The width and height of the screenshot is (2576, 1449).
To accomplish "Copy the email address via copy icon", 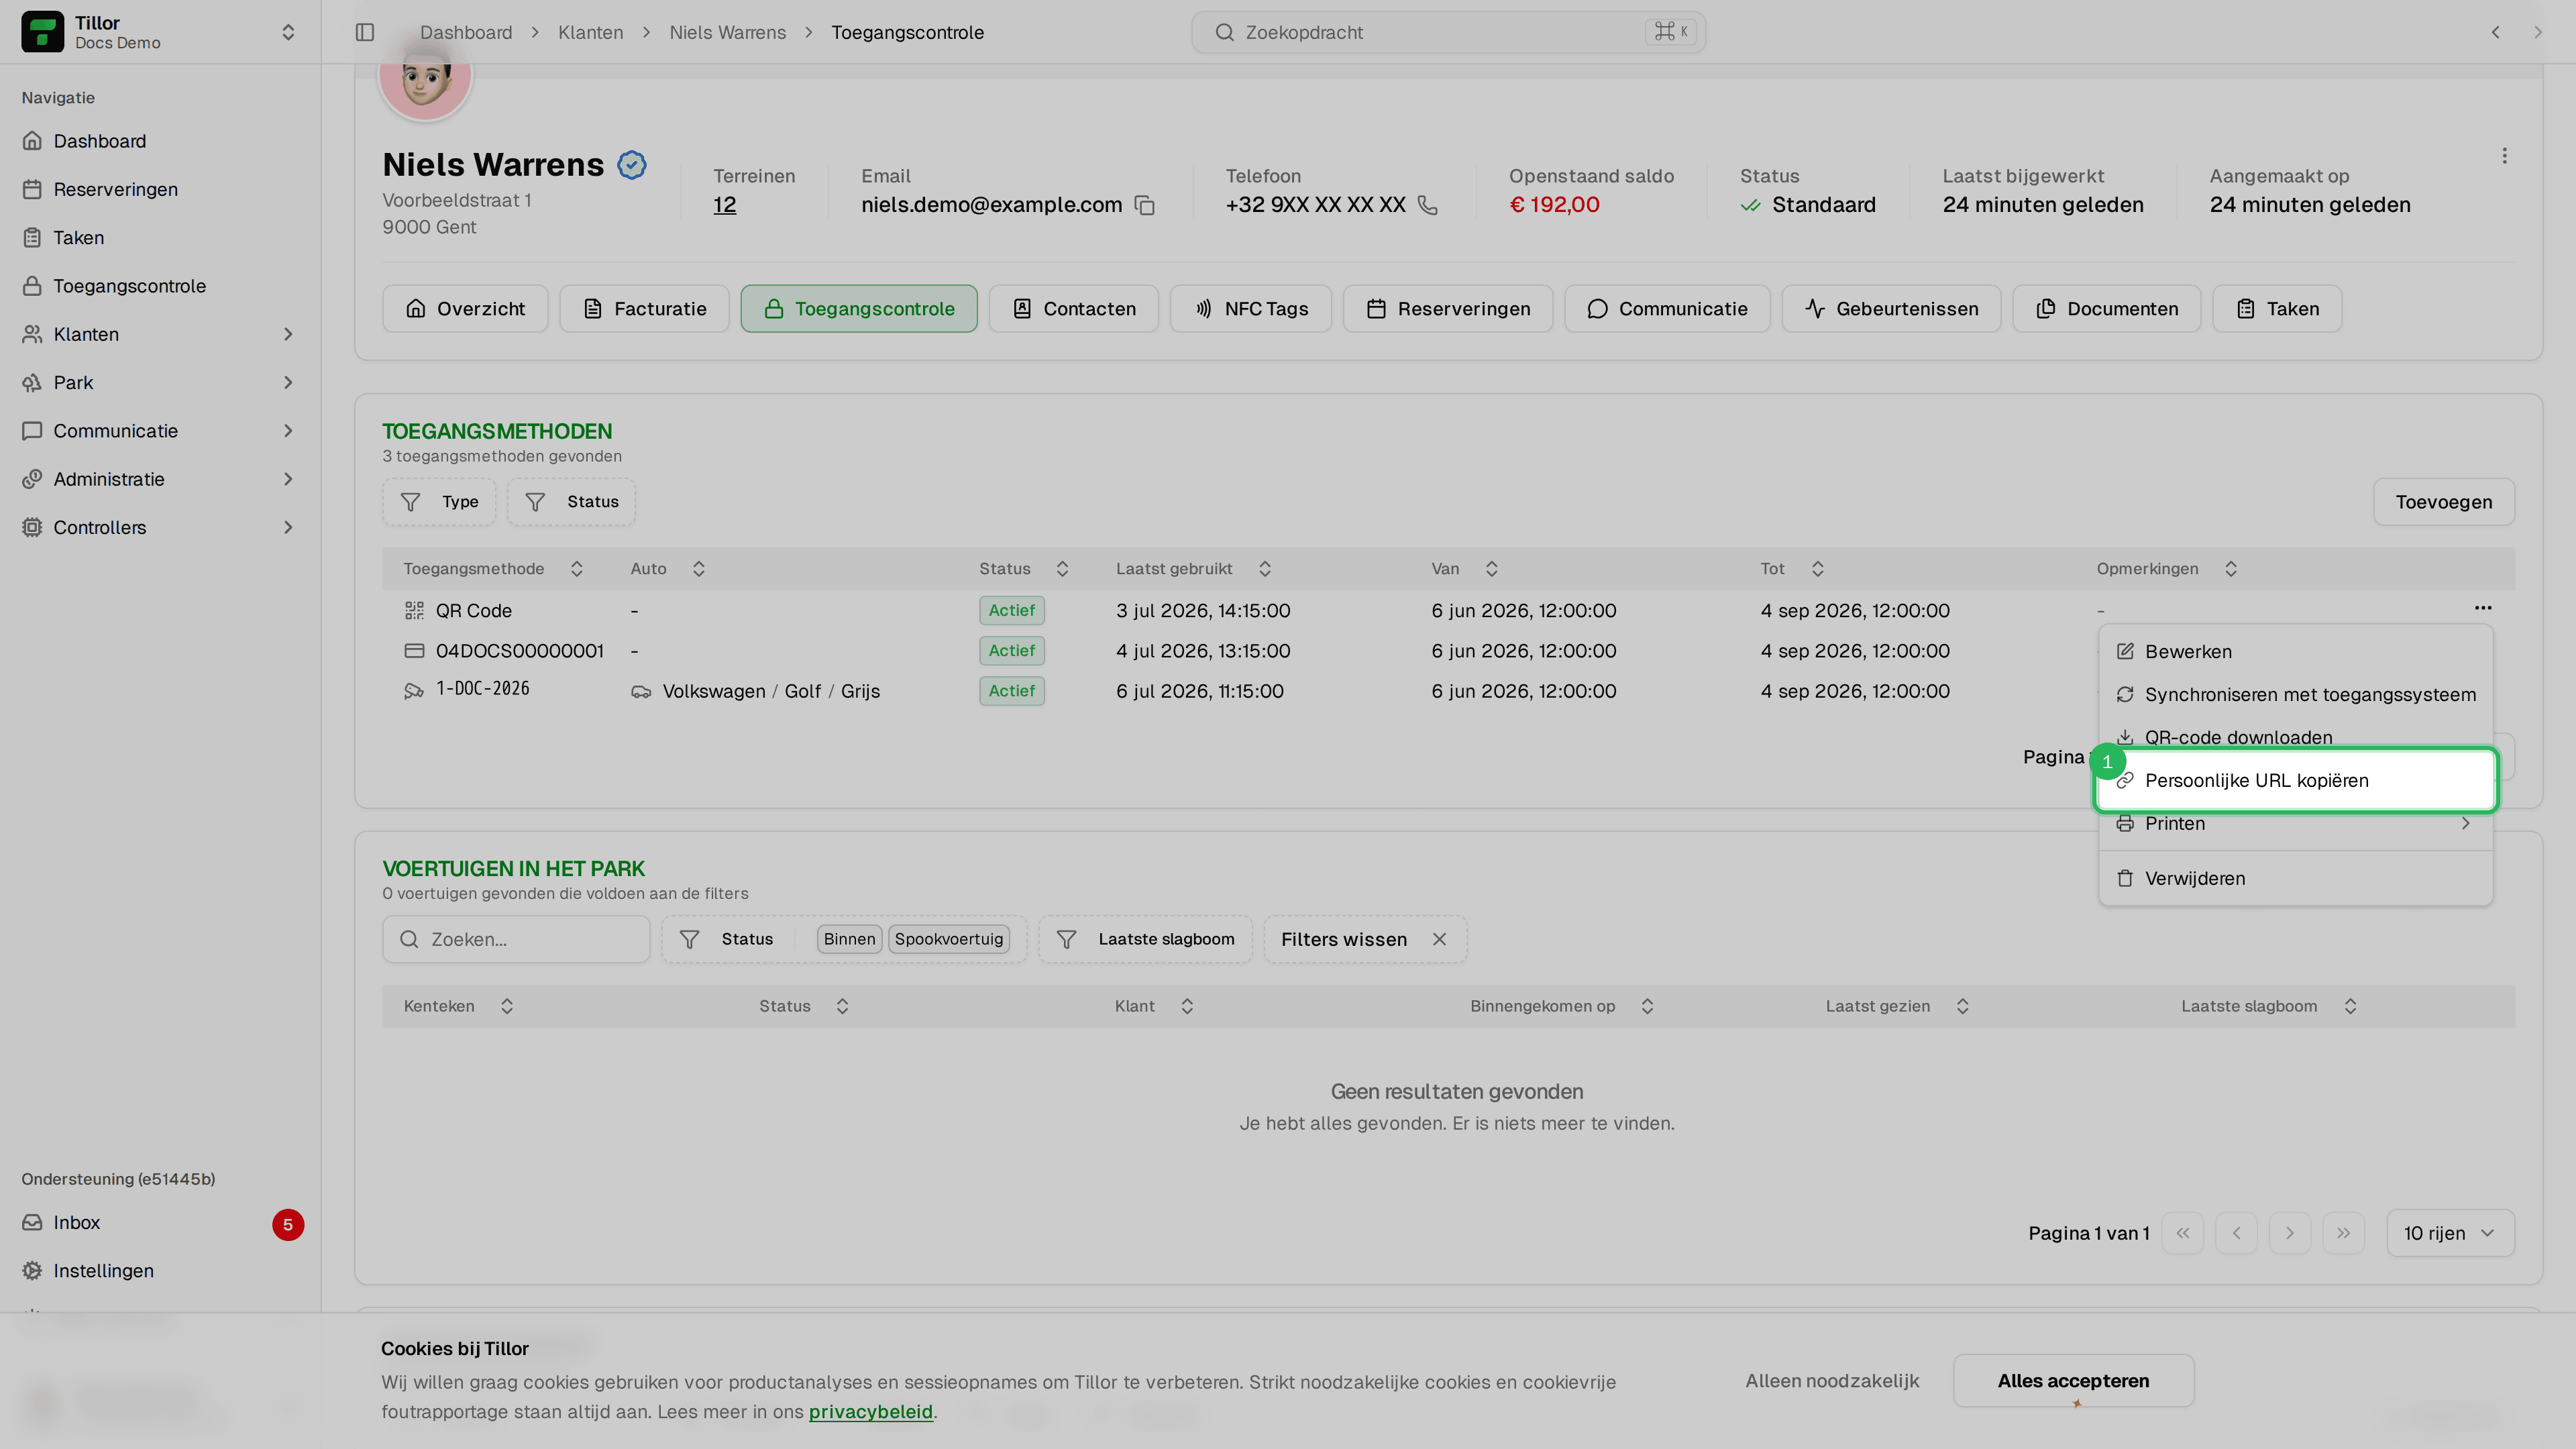I will click(x=1145, y=205).
